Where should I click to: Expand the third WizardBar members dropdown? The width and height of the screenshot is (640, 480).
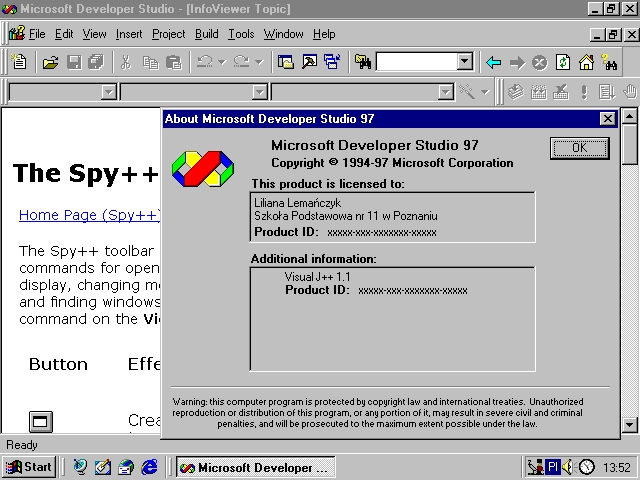[446, 92]
